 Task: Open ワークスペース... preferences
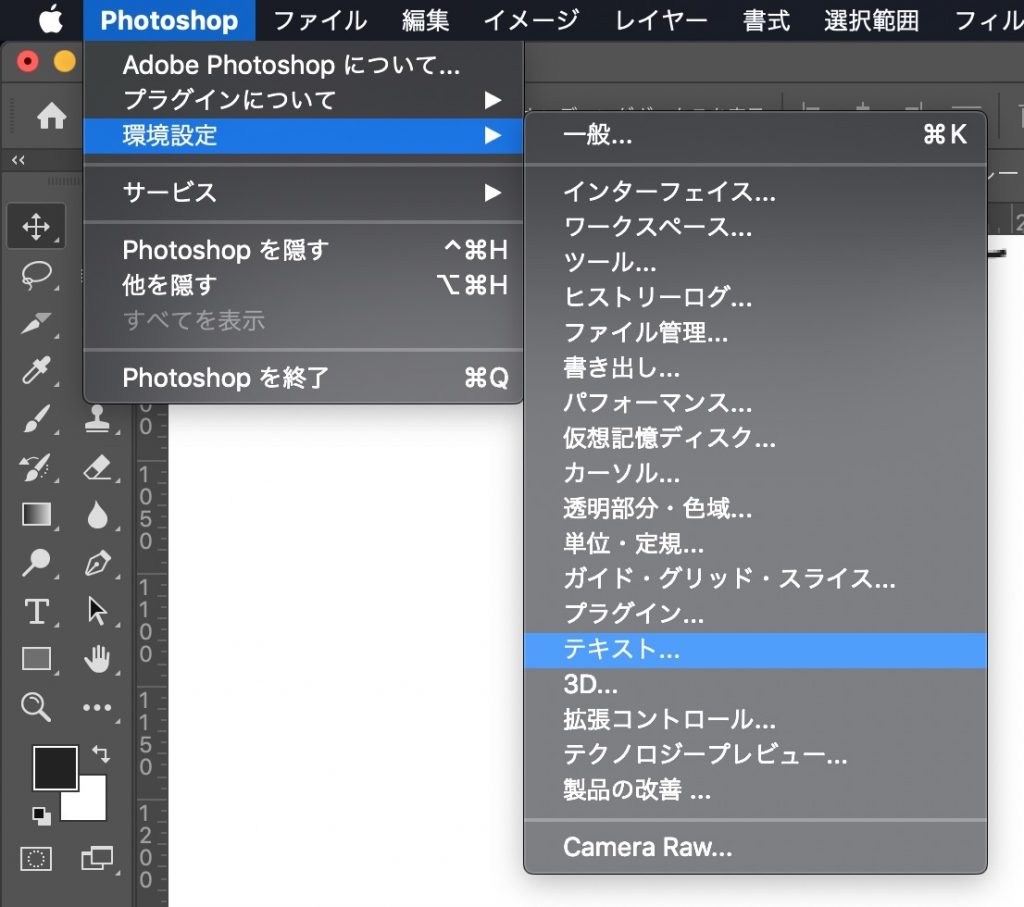[x=756, y=227]
